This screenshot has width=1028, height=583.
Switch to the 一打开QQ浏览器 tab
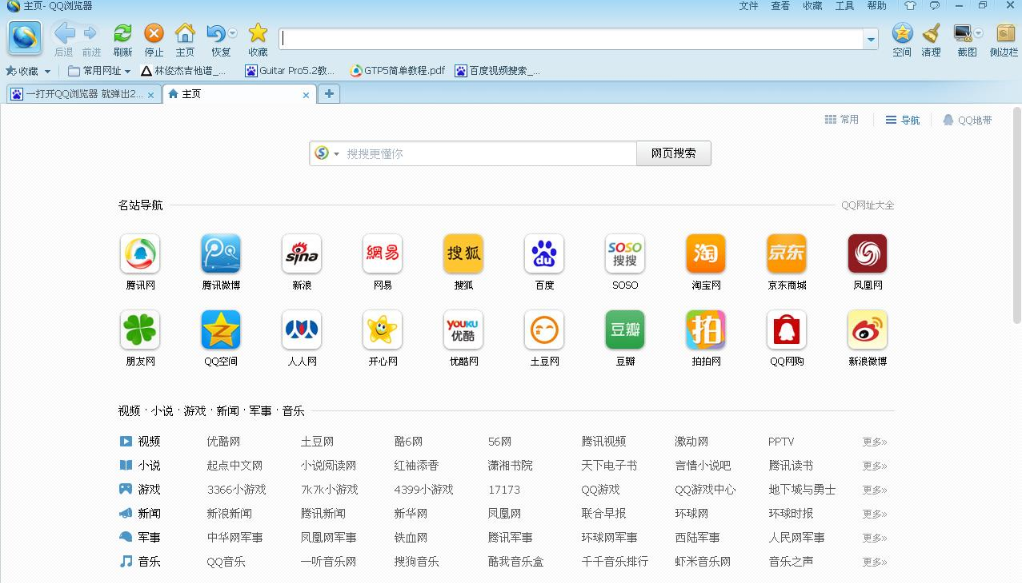click(78, 94)
